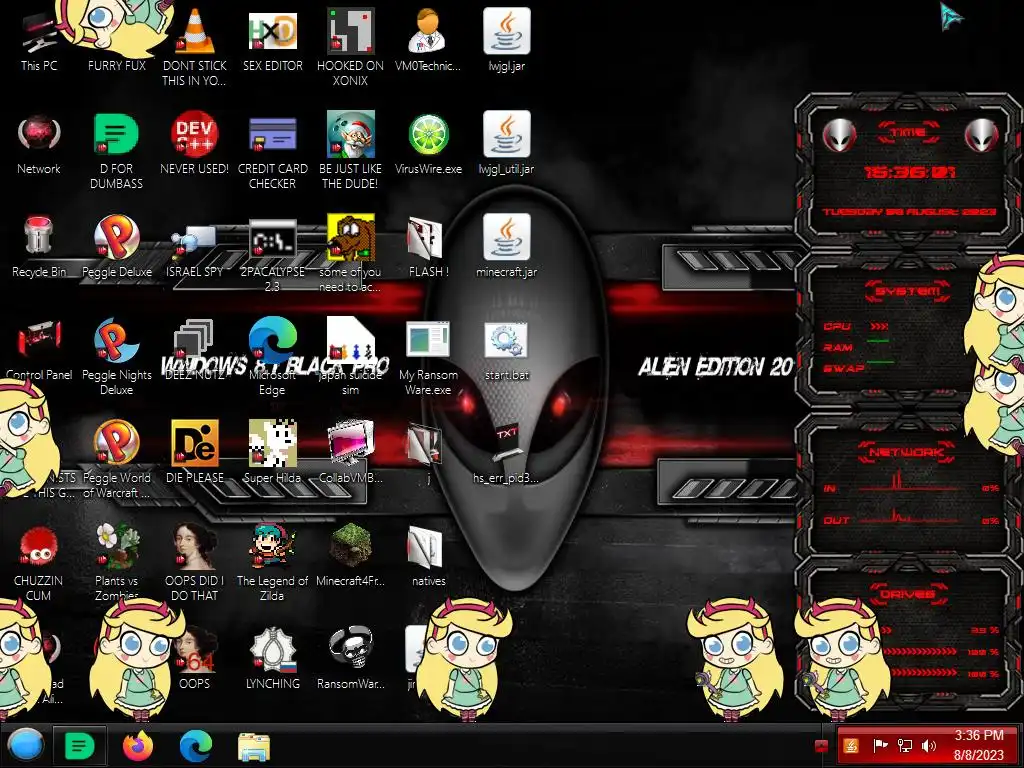This screenshot has width=1024, height=768.
Task: Open ISRAEL SPY desktop icon
Action: 195,240
